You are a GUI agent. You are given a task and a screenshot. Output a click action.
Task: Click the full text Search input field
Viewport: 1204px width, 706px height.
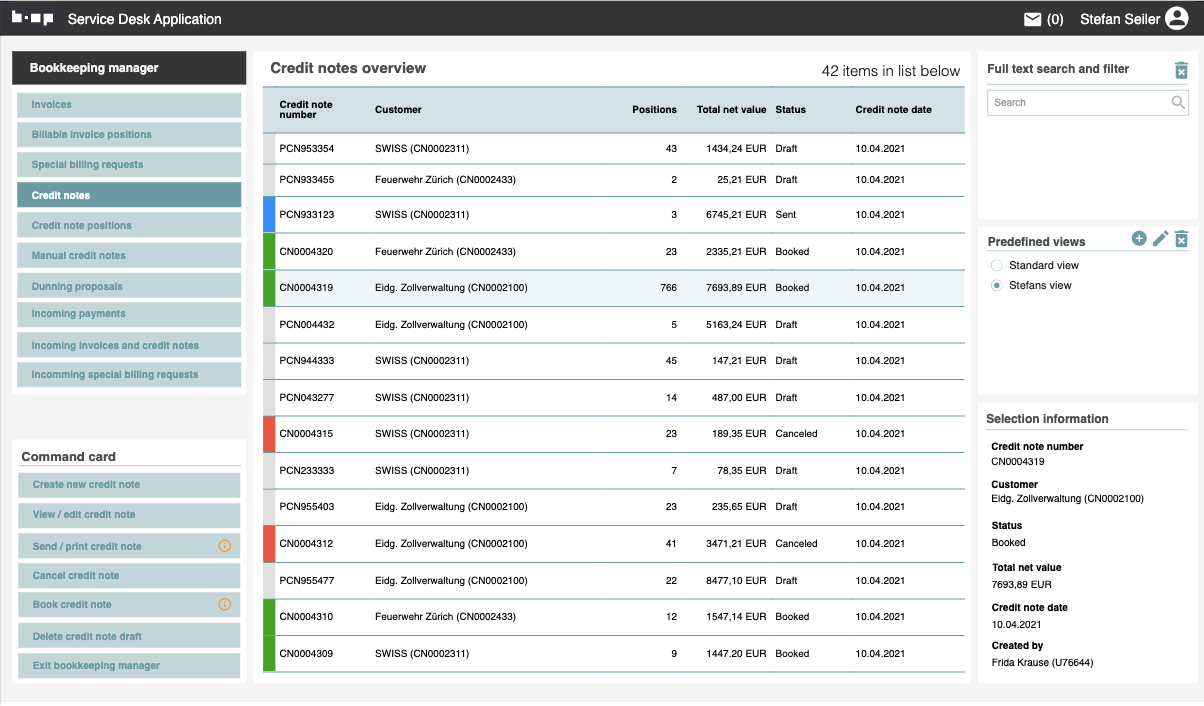point(1075,102)
